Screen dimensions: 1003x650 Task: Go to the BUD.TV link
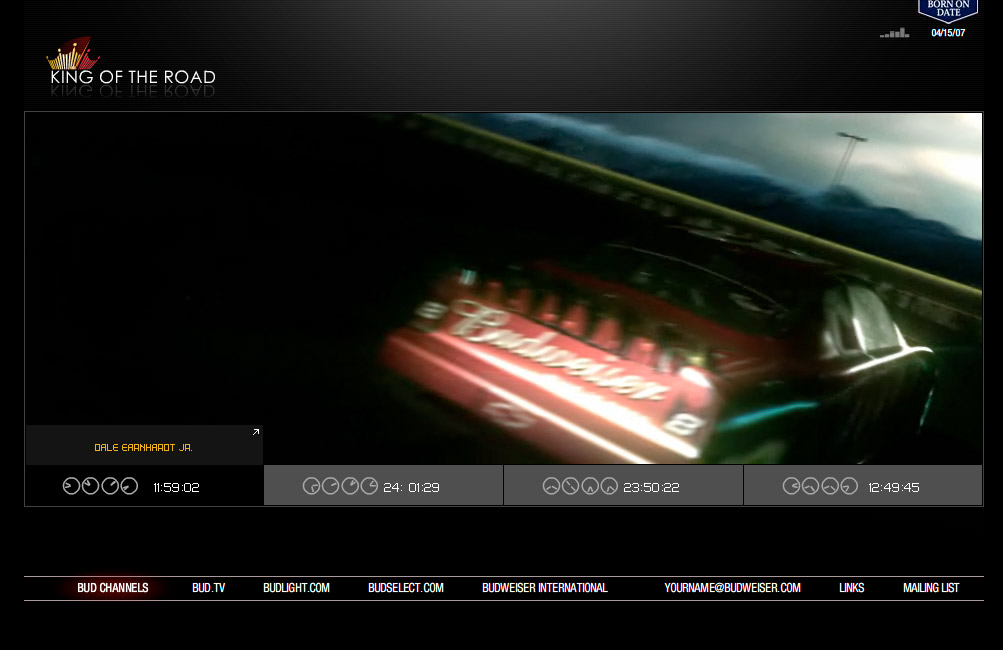click(x=209, y=588)
